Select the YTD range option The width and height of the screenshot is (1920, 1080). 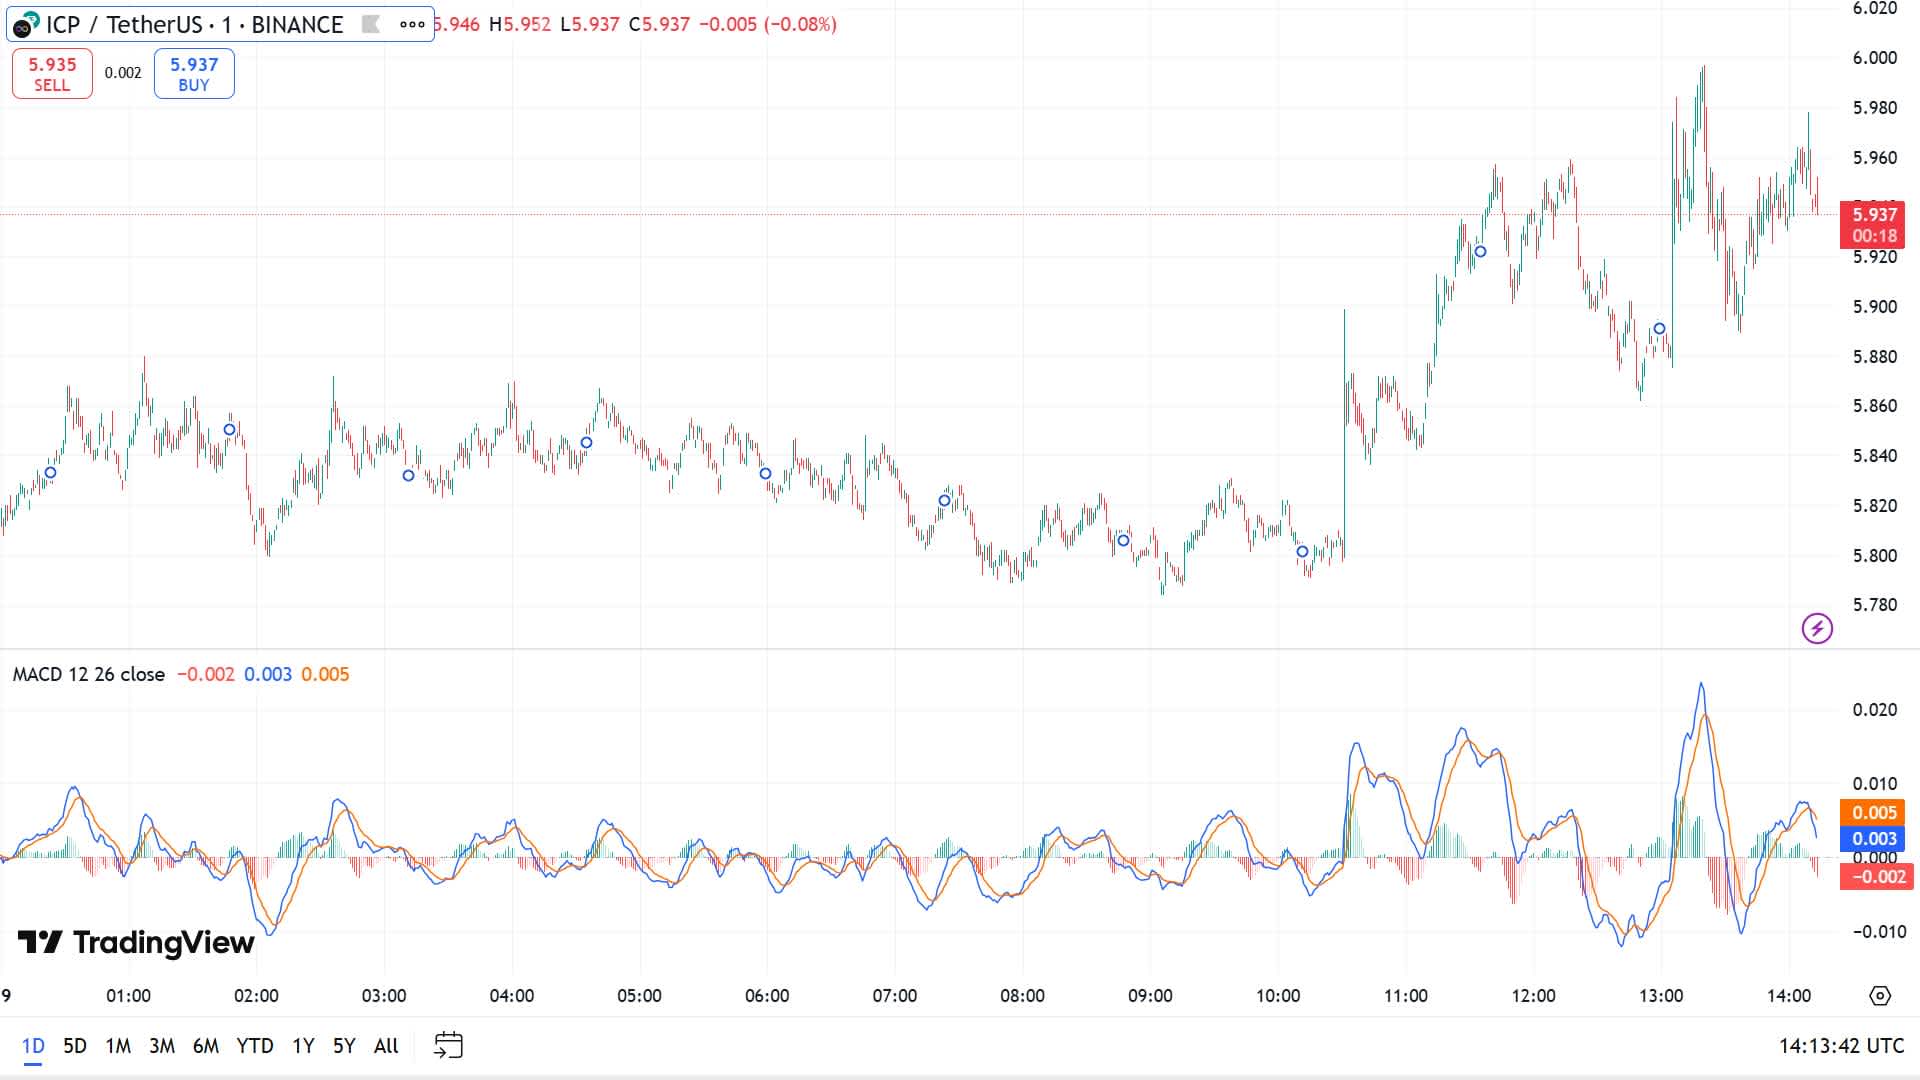(257, 1045)
